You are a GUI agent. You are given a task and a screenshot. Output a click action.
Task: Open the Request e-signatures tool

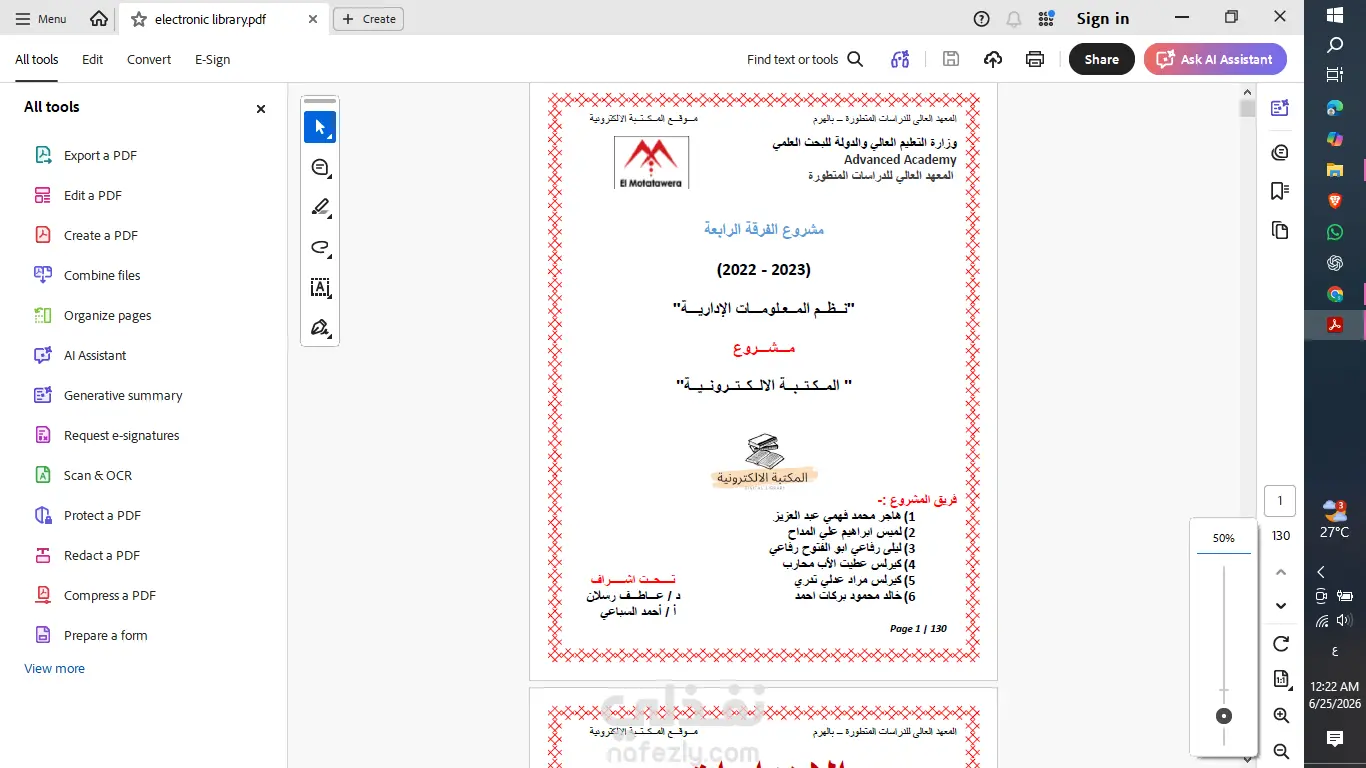click(x=122, y=435)
